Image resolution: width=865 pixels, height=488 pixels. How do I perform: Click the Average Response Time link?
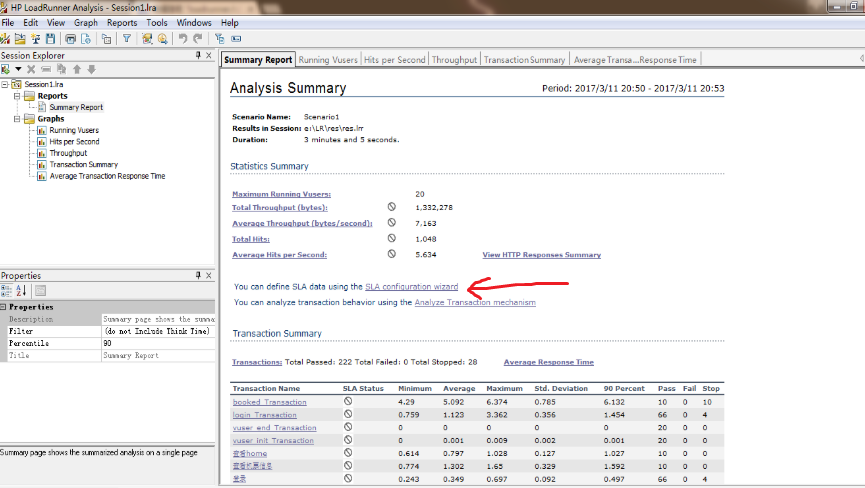(x=548, y=362)
